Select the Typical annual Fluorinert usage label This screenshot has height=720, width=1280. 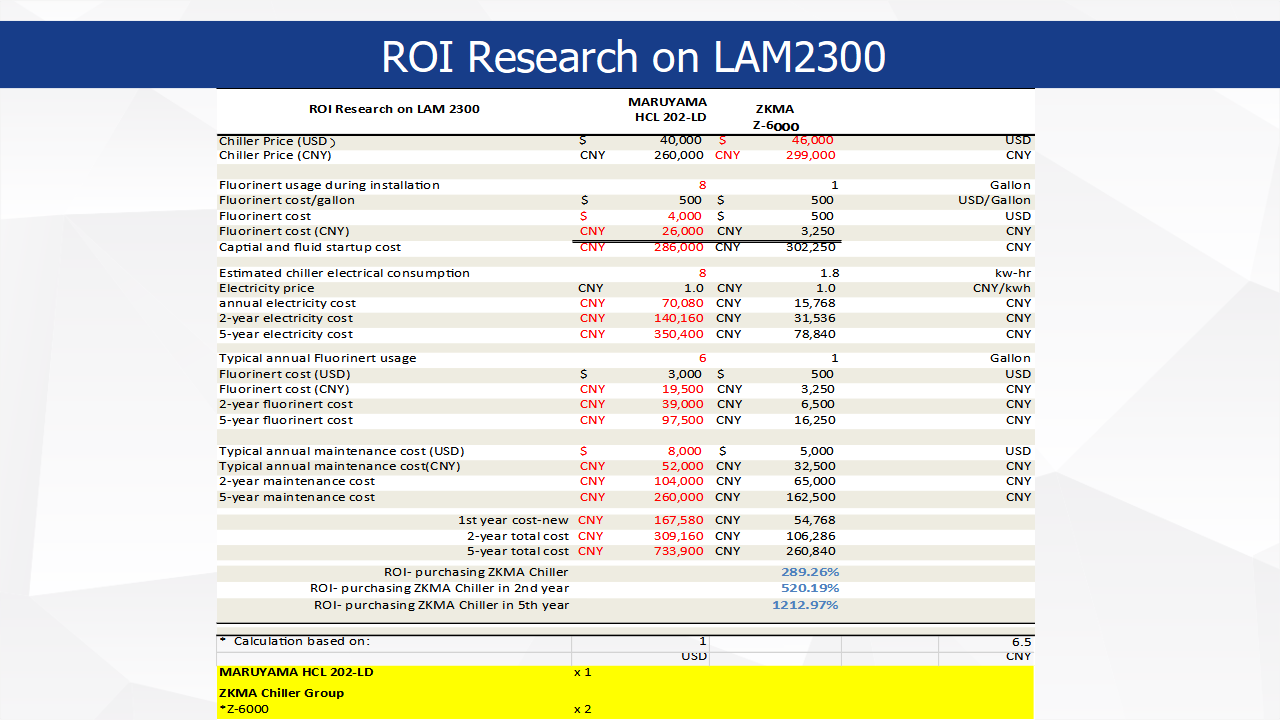point(317,358)
